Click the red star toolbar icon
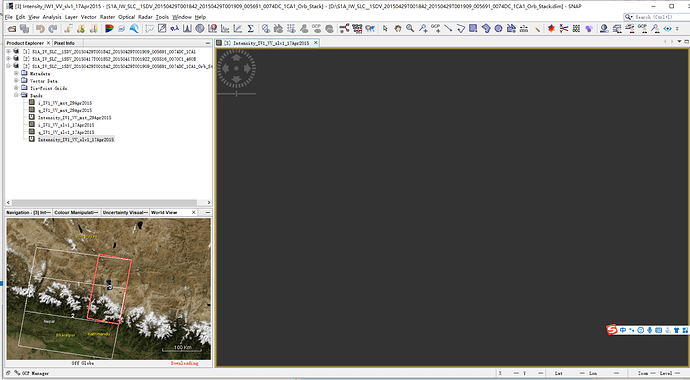Screen dimensions: 690x380 click(x=551, y=29)
